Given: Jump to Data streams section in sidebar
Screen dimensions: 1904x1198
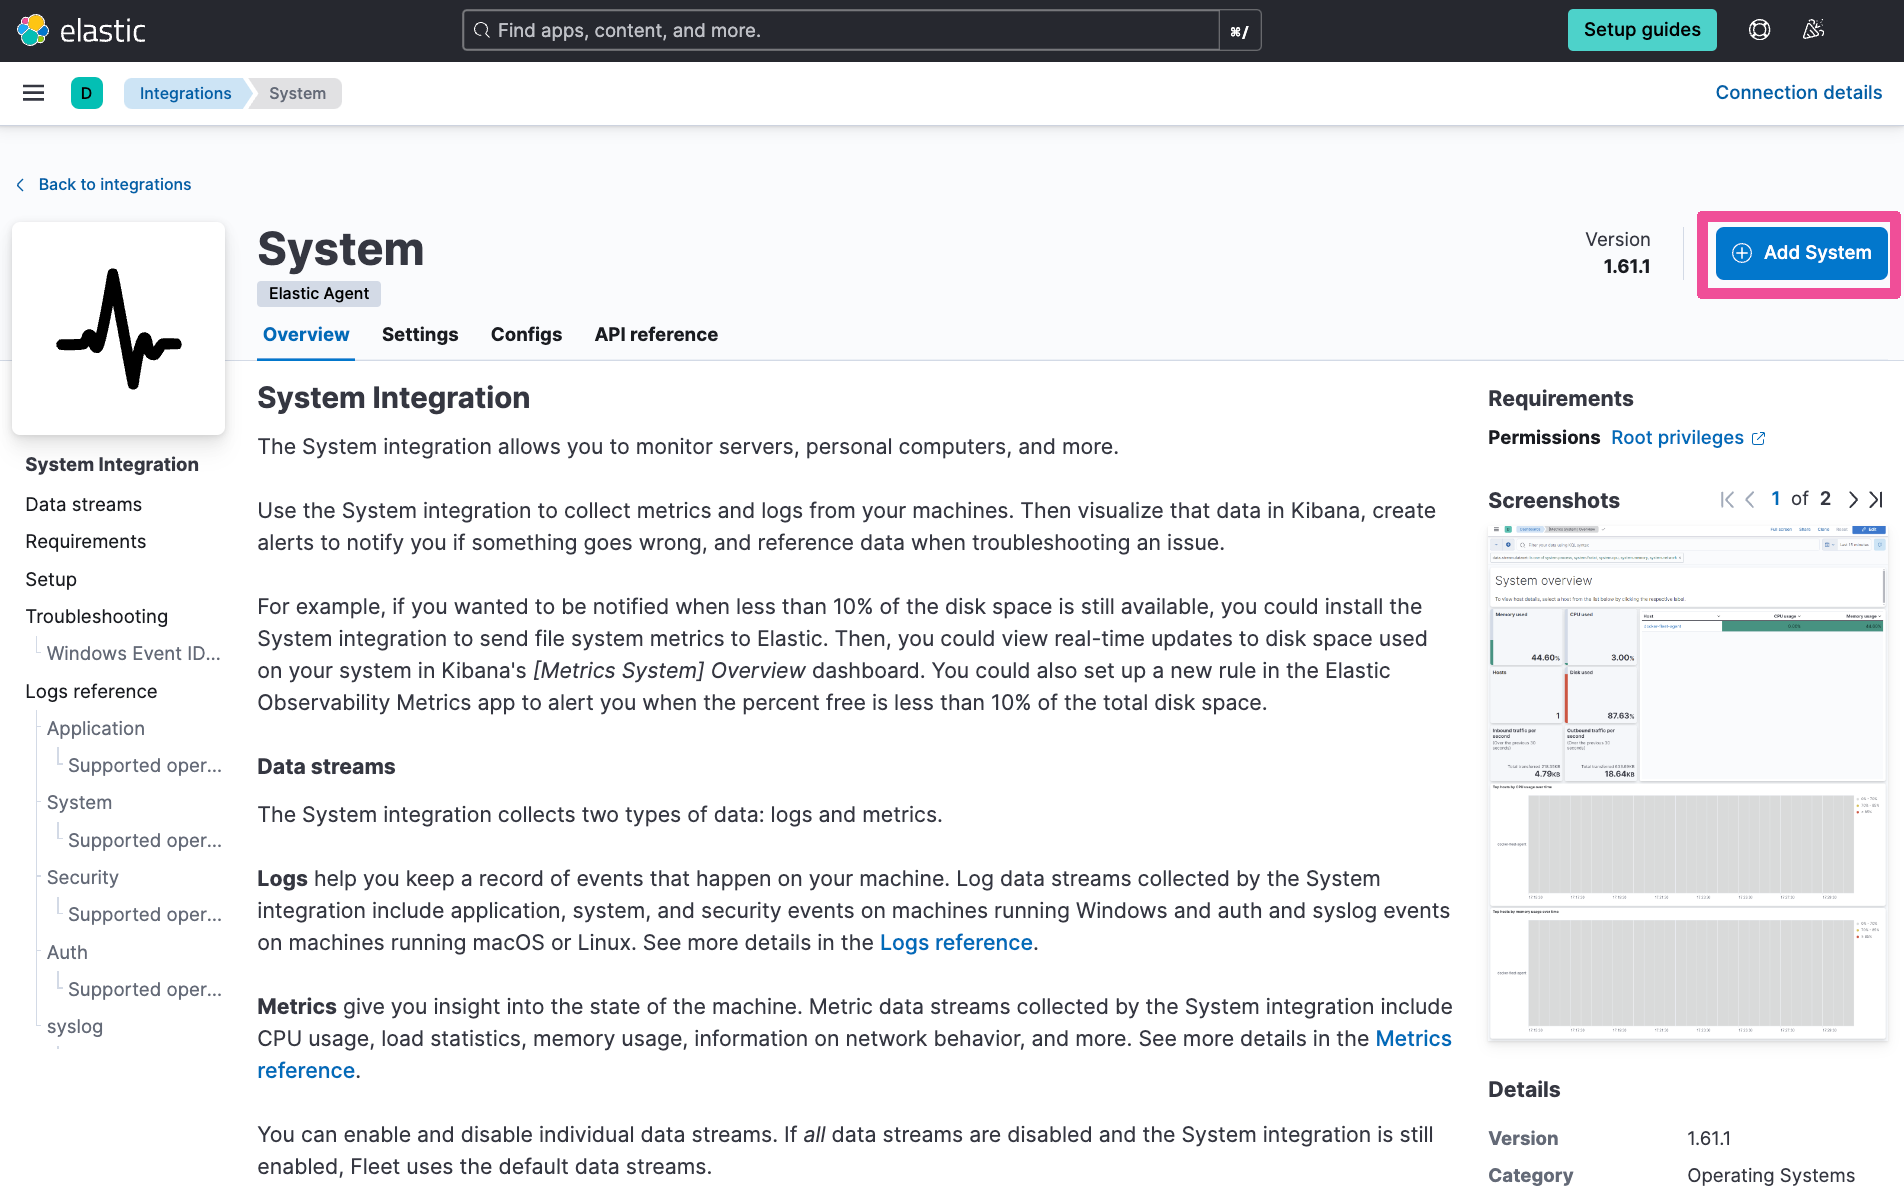Looking at the screenshot, I should pos(84,504).
